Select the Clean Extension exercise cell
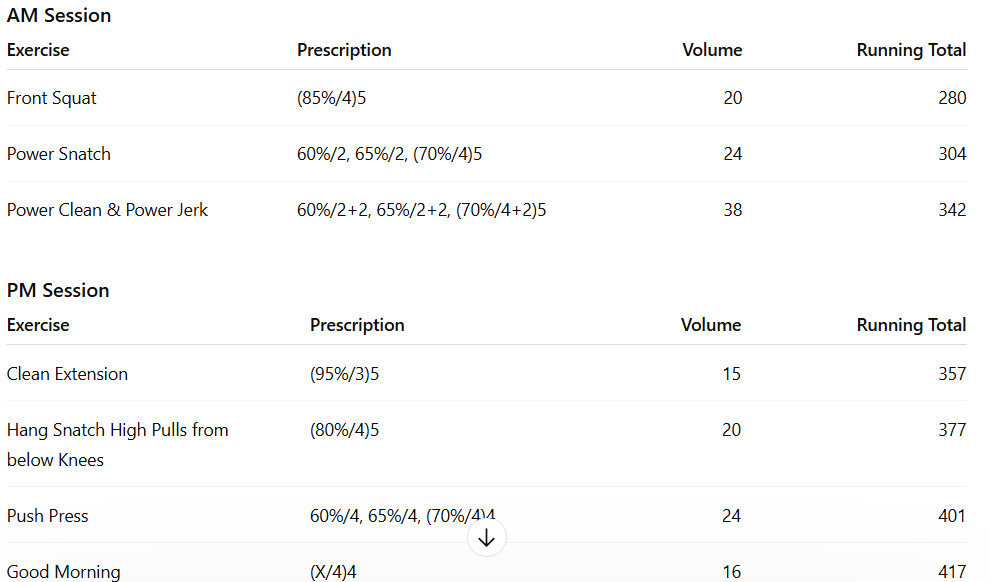990x582 pixels. (x=67, y=374)
